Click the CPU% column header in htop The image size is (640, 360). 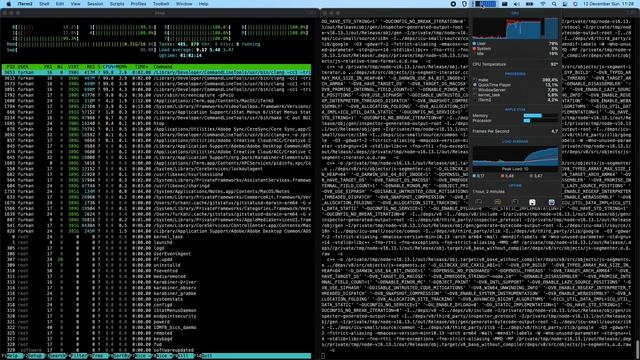tap(109, 67)
